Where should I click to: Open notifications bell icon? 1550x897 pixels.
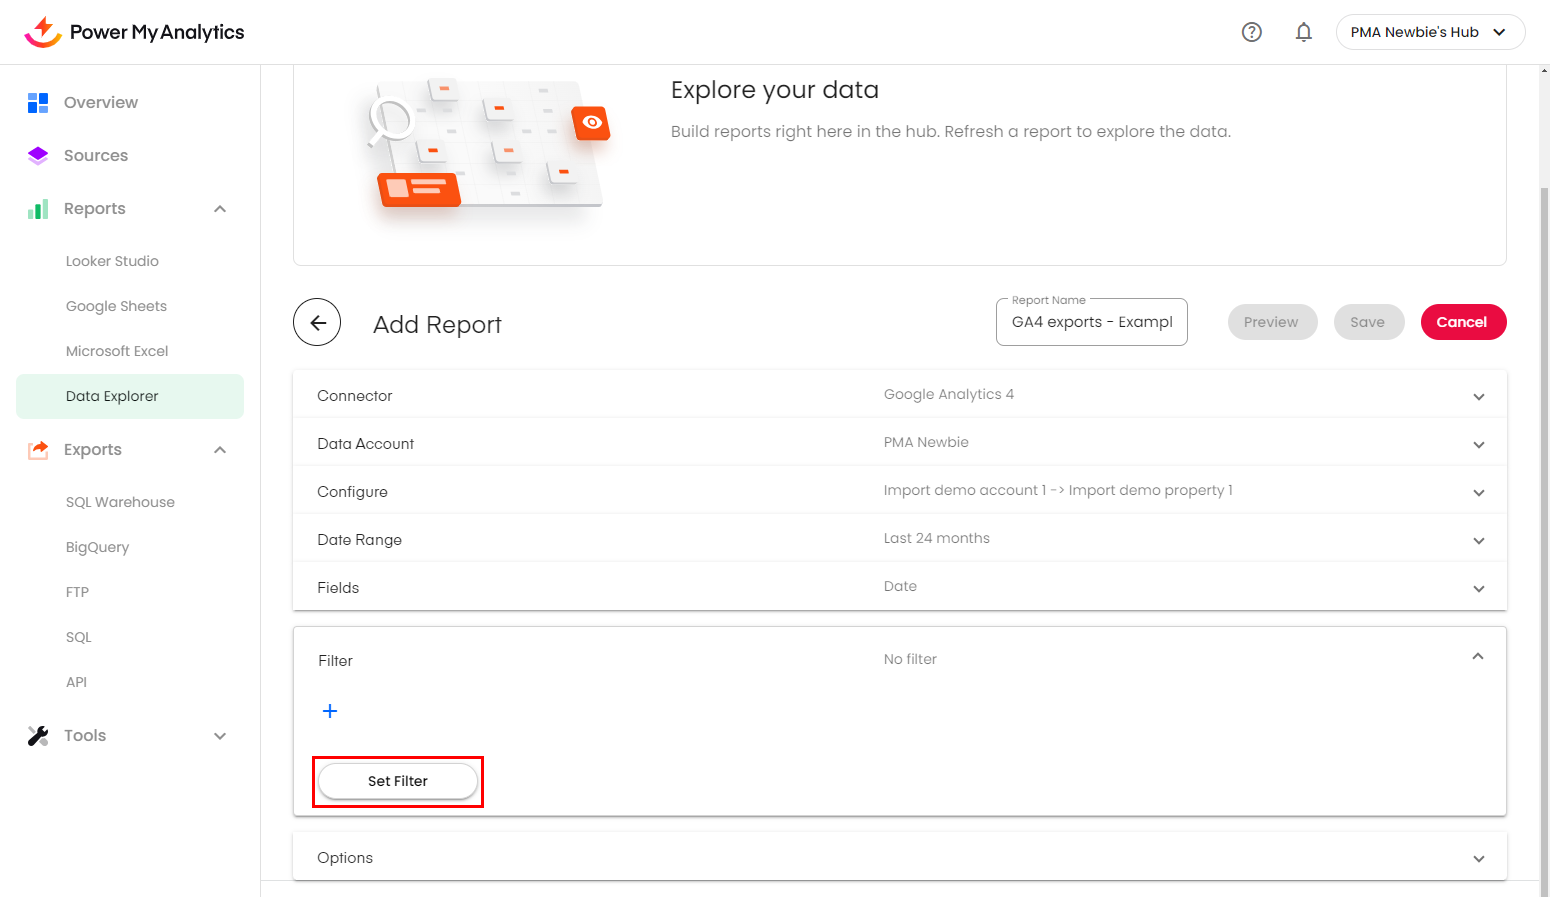point(1303,32)
